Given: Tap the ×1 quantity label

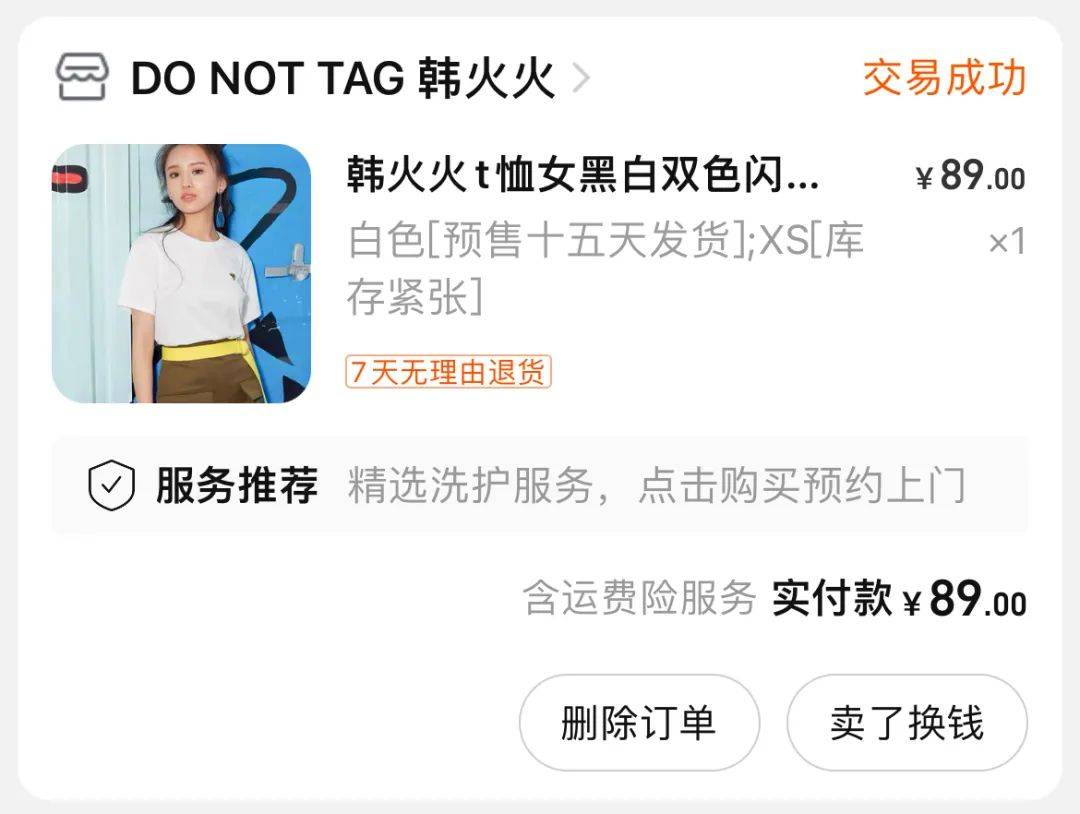Looking at the screenshot, I should point(1007,242).
